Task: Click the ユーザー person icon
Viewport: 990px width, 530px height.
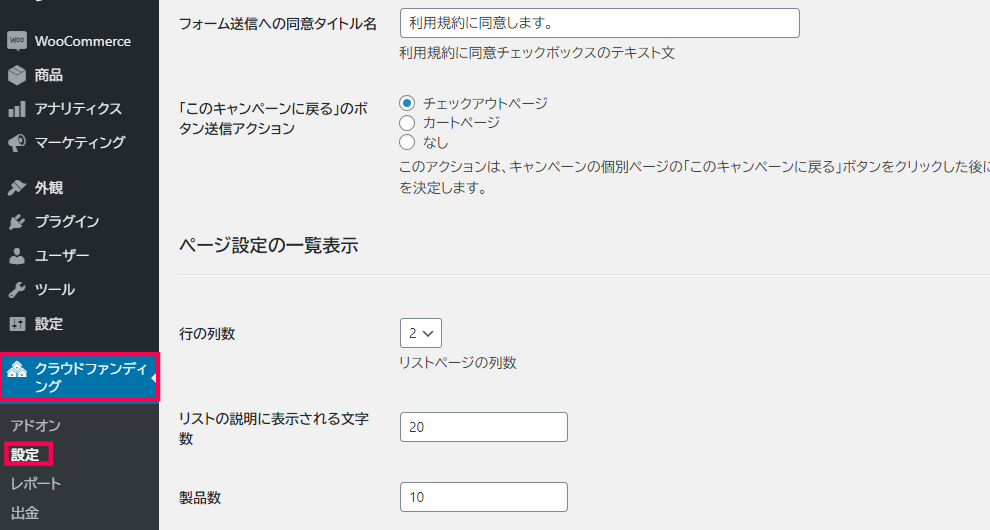Action: pos(17,256)
